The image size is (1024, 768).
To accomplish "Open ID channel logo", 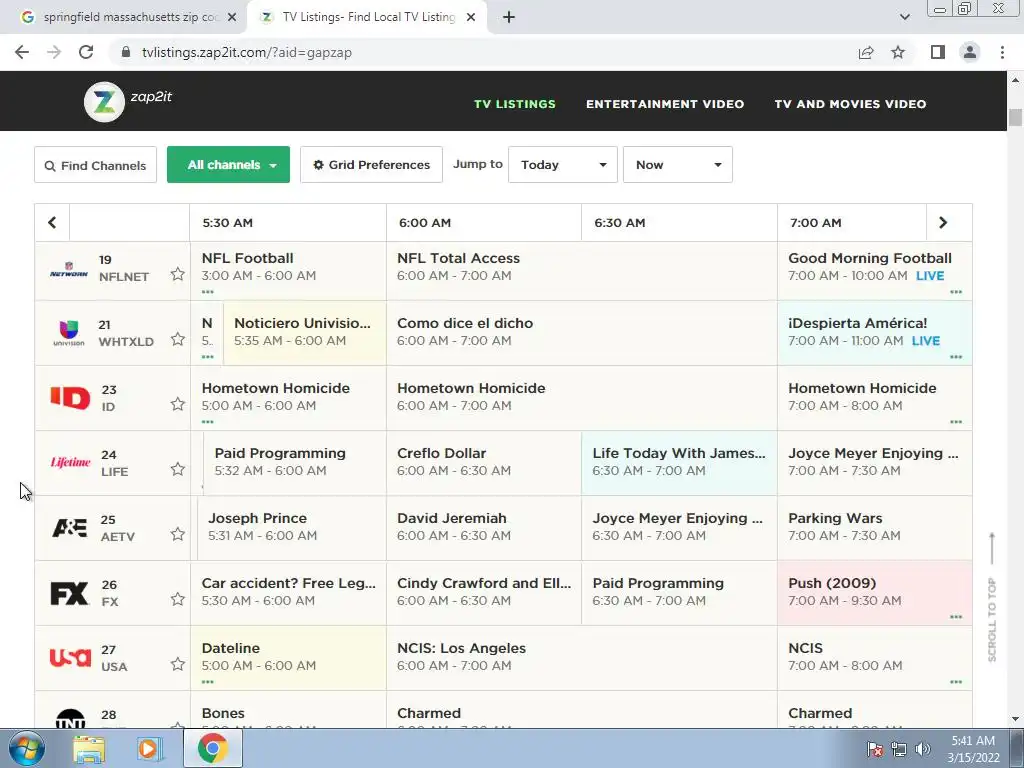I will click(70, 398).
